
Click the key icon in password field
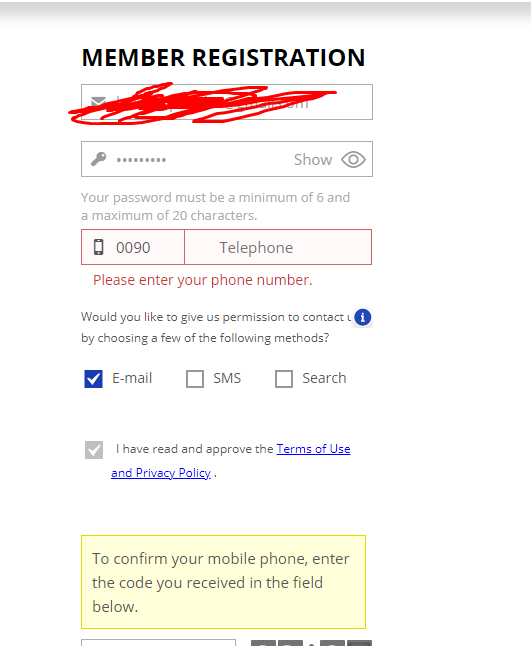tap(98, 159)
